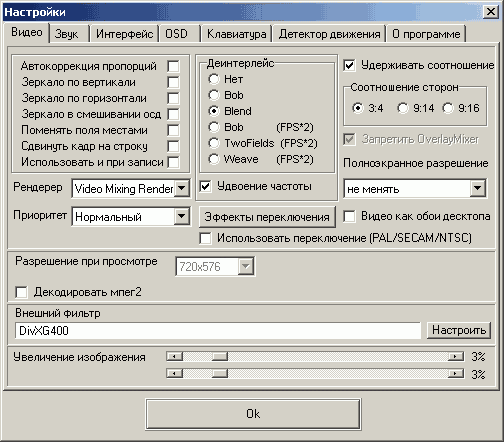
Task: Switch to the Звук tab
Action: (x=69, y=34)
